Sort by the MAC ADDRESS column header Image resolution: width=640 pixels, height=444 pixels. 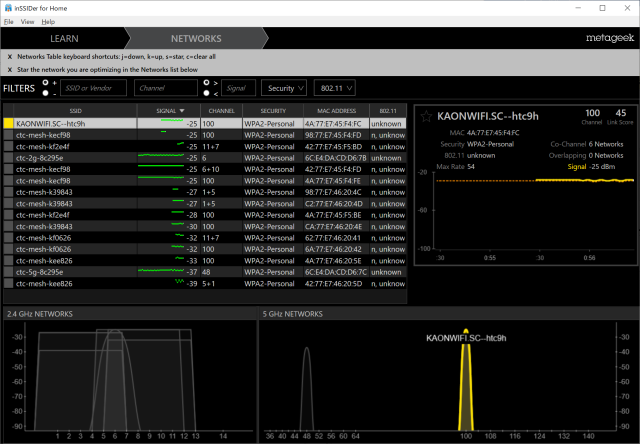336,111
